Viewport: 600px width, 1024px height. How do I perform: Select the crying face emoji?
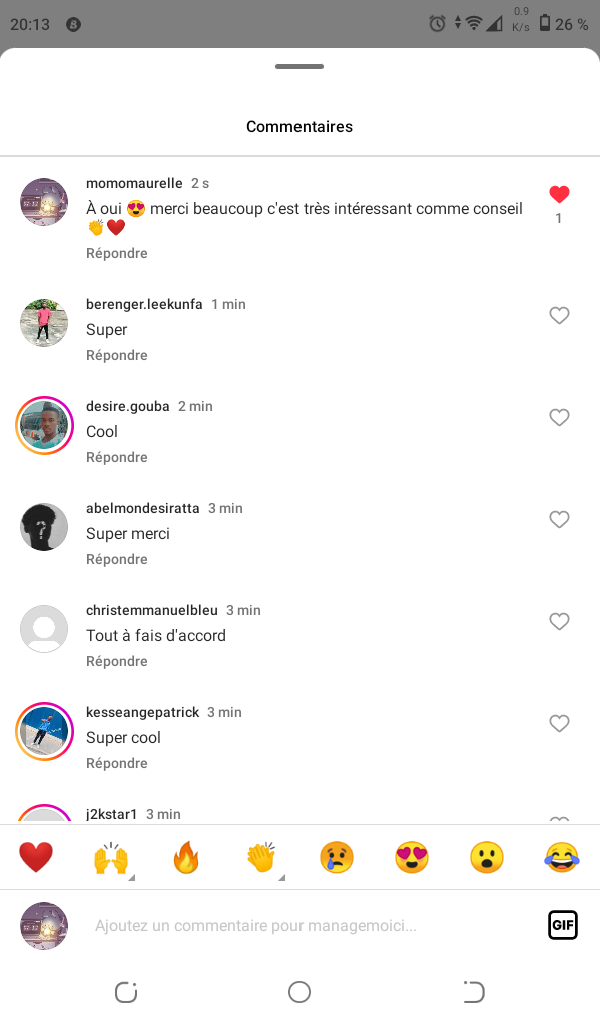click(337, 857)
